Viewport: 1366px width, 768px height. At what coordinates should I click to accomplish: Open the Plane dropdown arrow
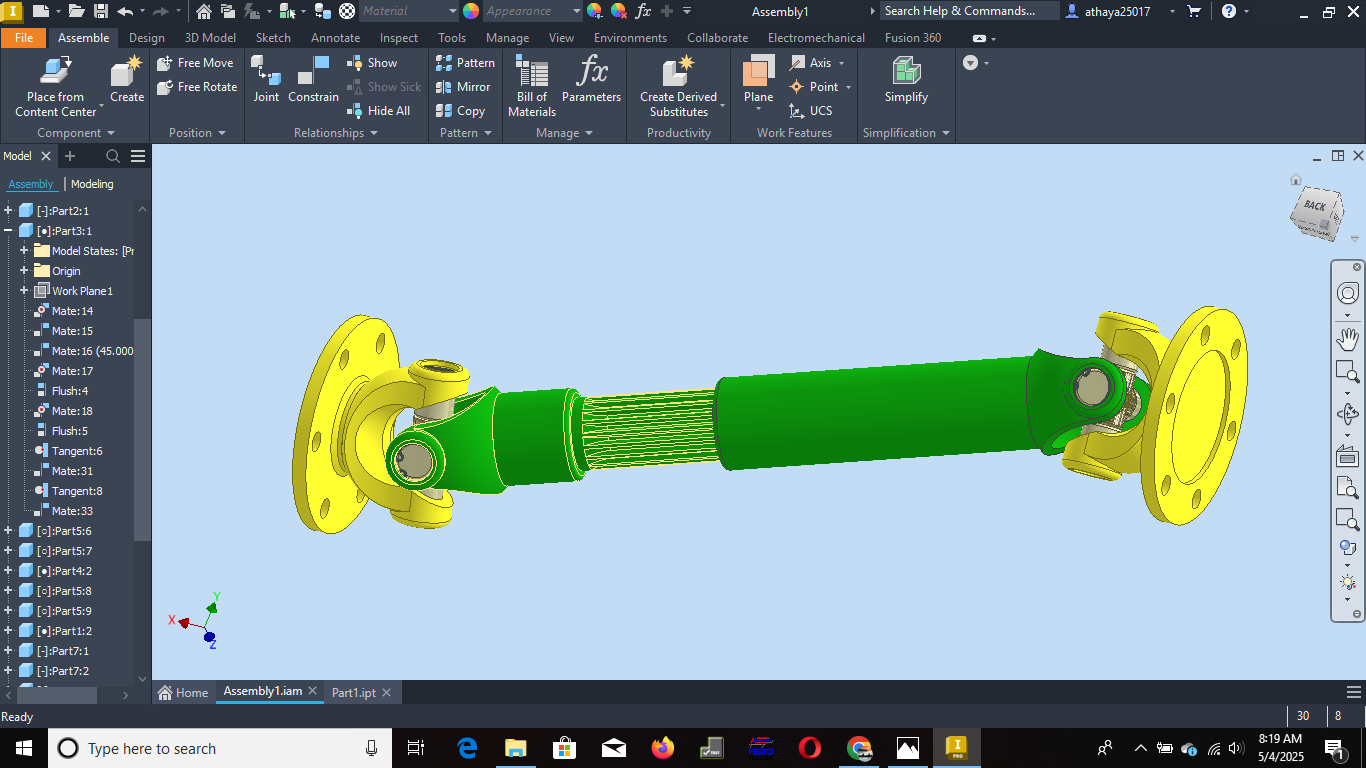pos(758,110)
